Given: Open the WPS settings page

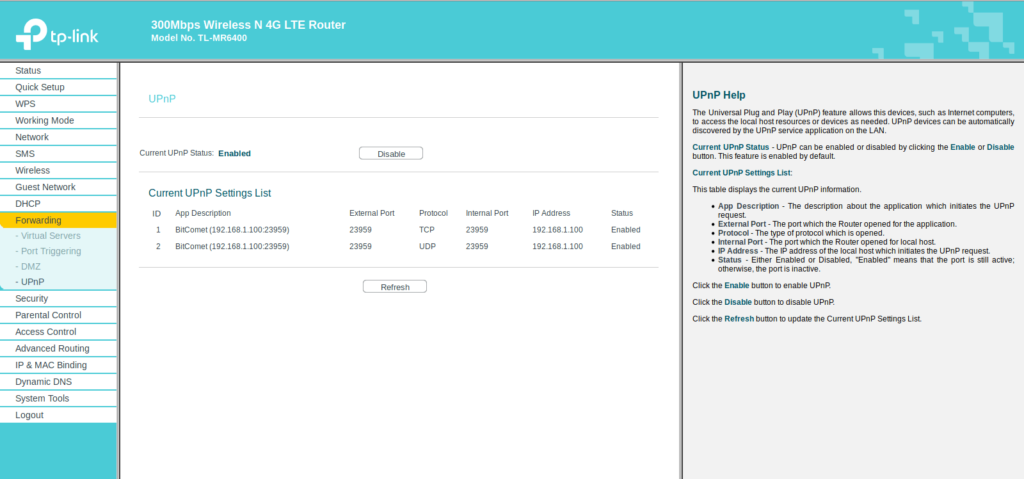Looking at the screenshot, I should (x=25, y=104).
